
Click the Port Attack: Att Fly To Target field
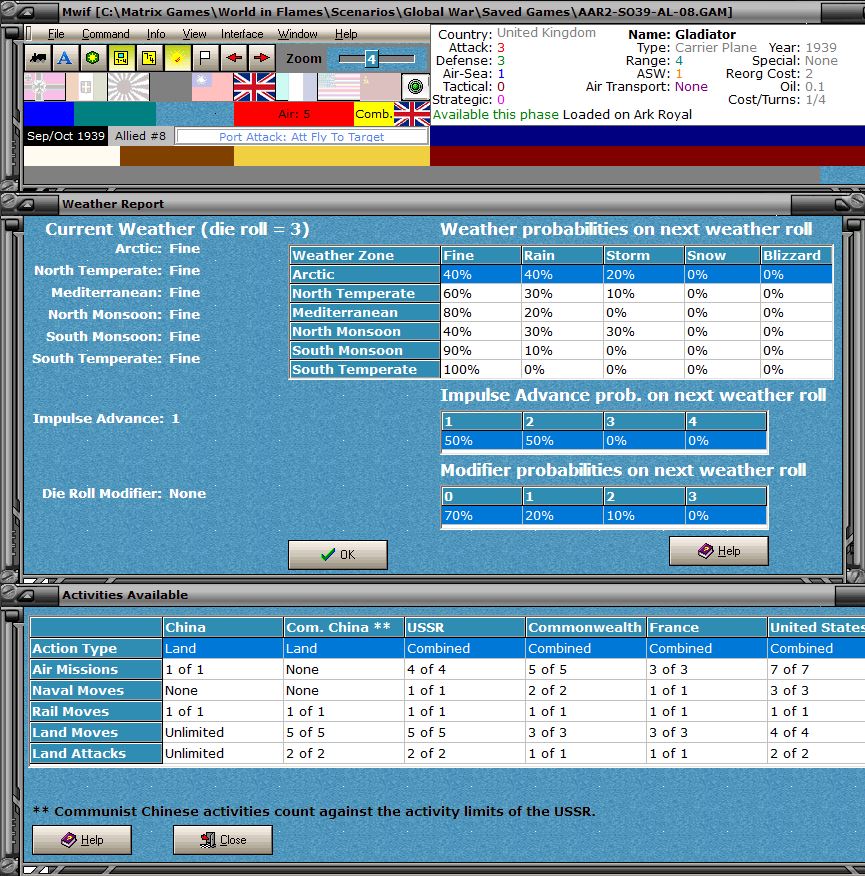click(302, 136)
